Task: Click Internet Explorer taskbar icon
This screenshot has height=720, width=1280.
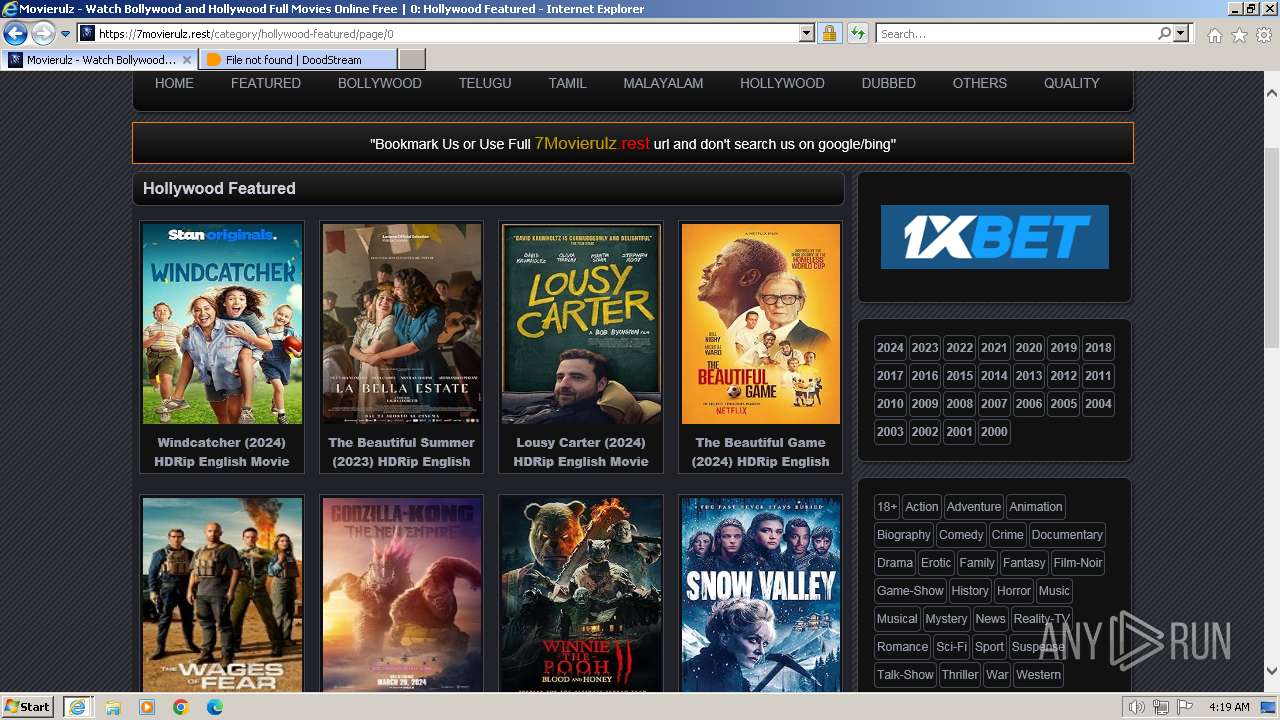Action: click(77, 707)
